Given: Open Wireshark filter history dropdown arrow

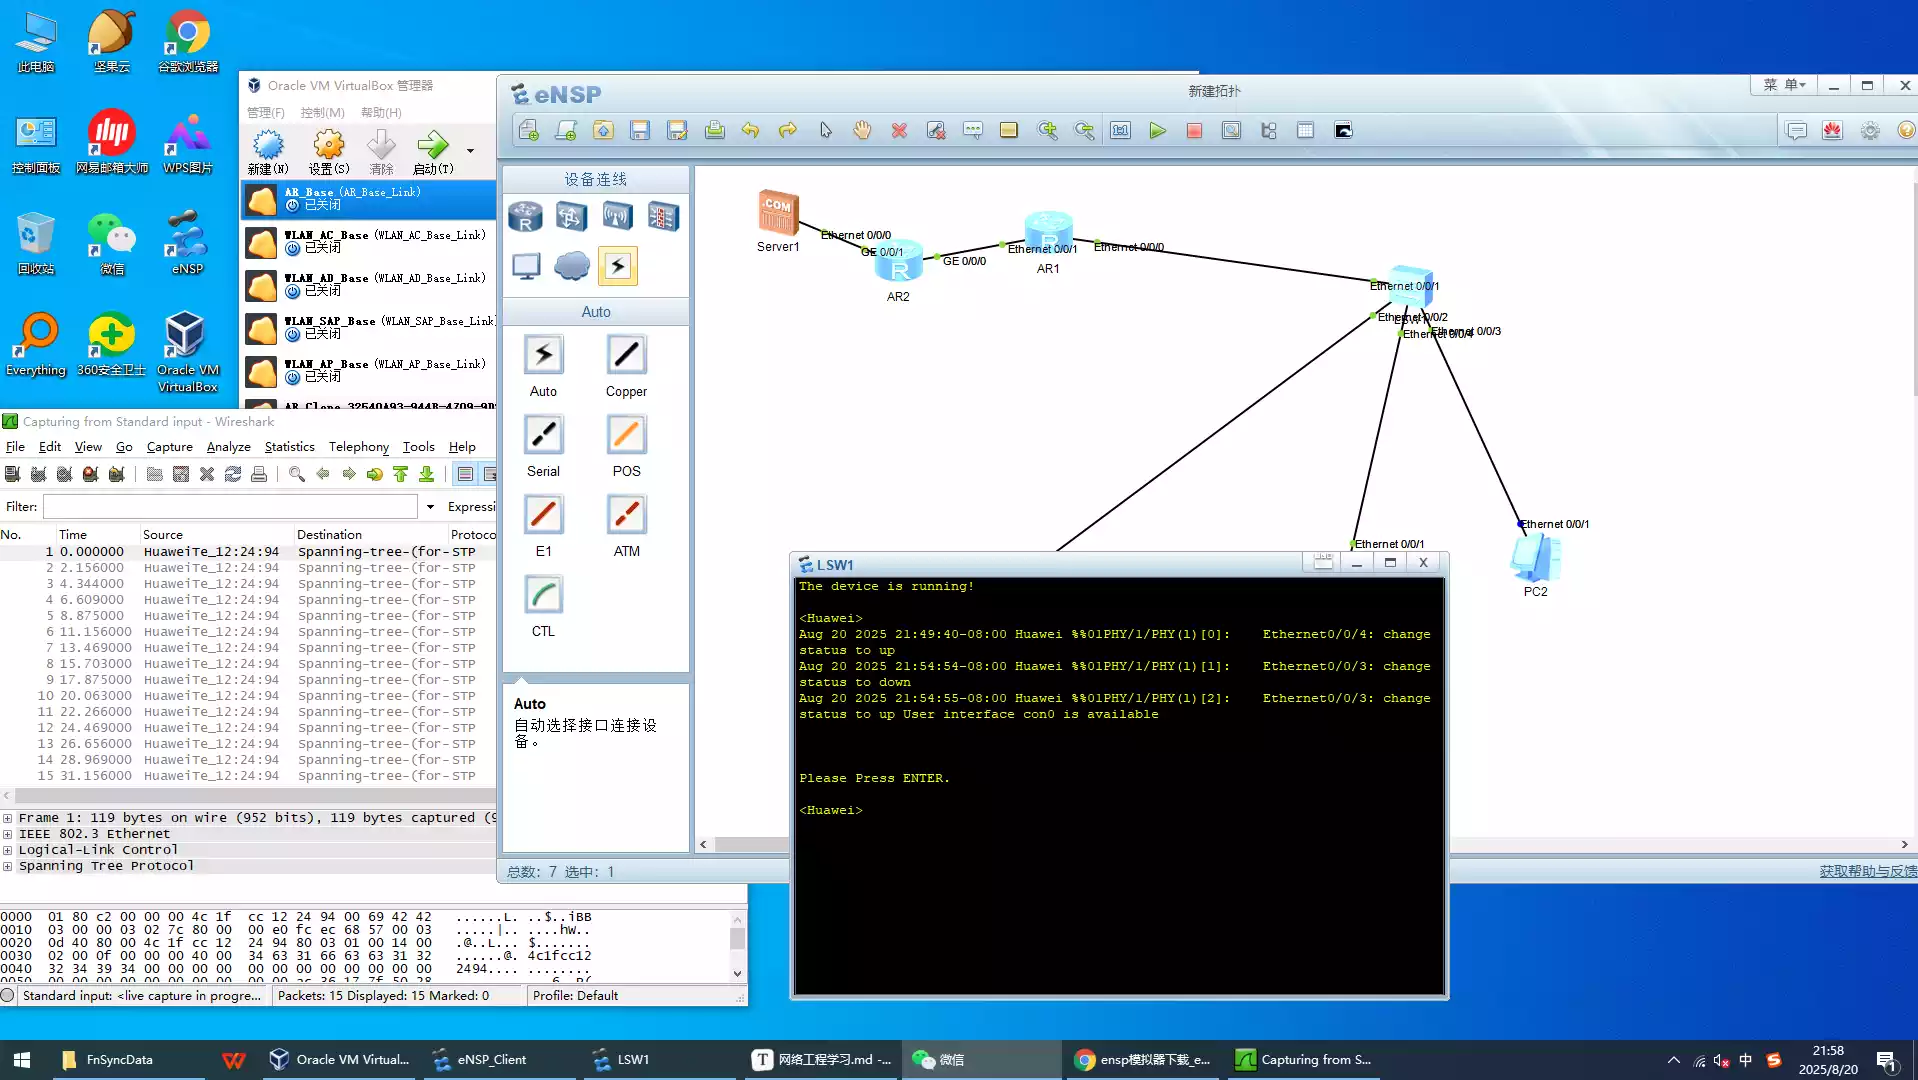Looking at the screenshot, I should tap(430, 507).
